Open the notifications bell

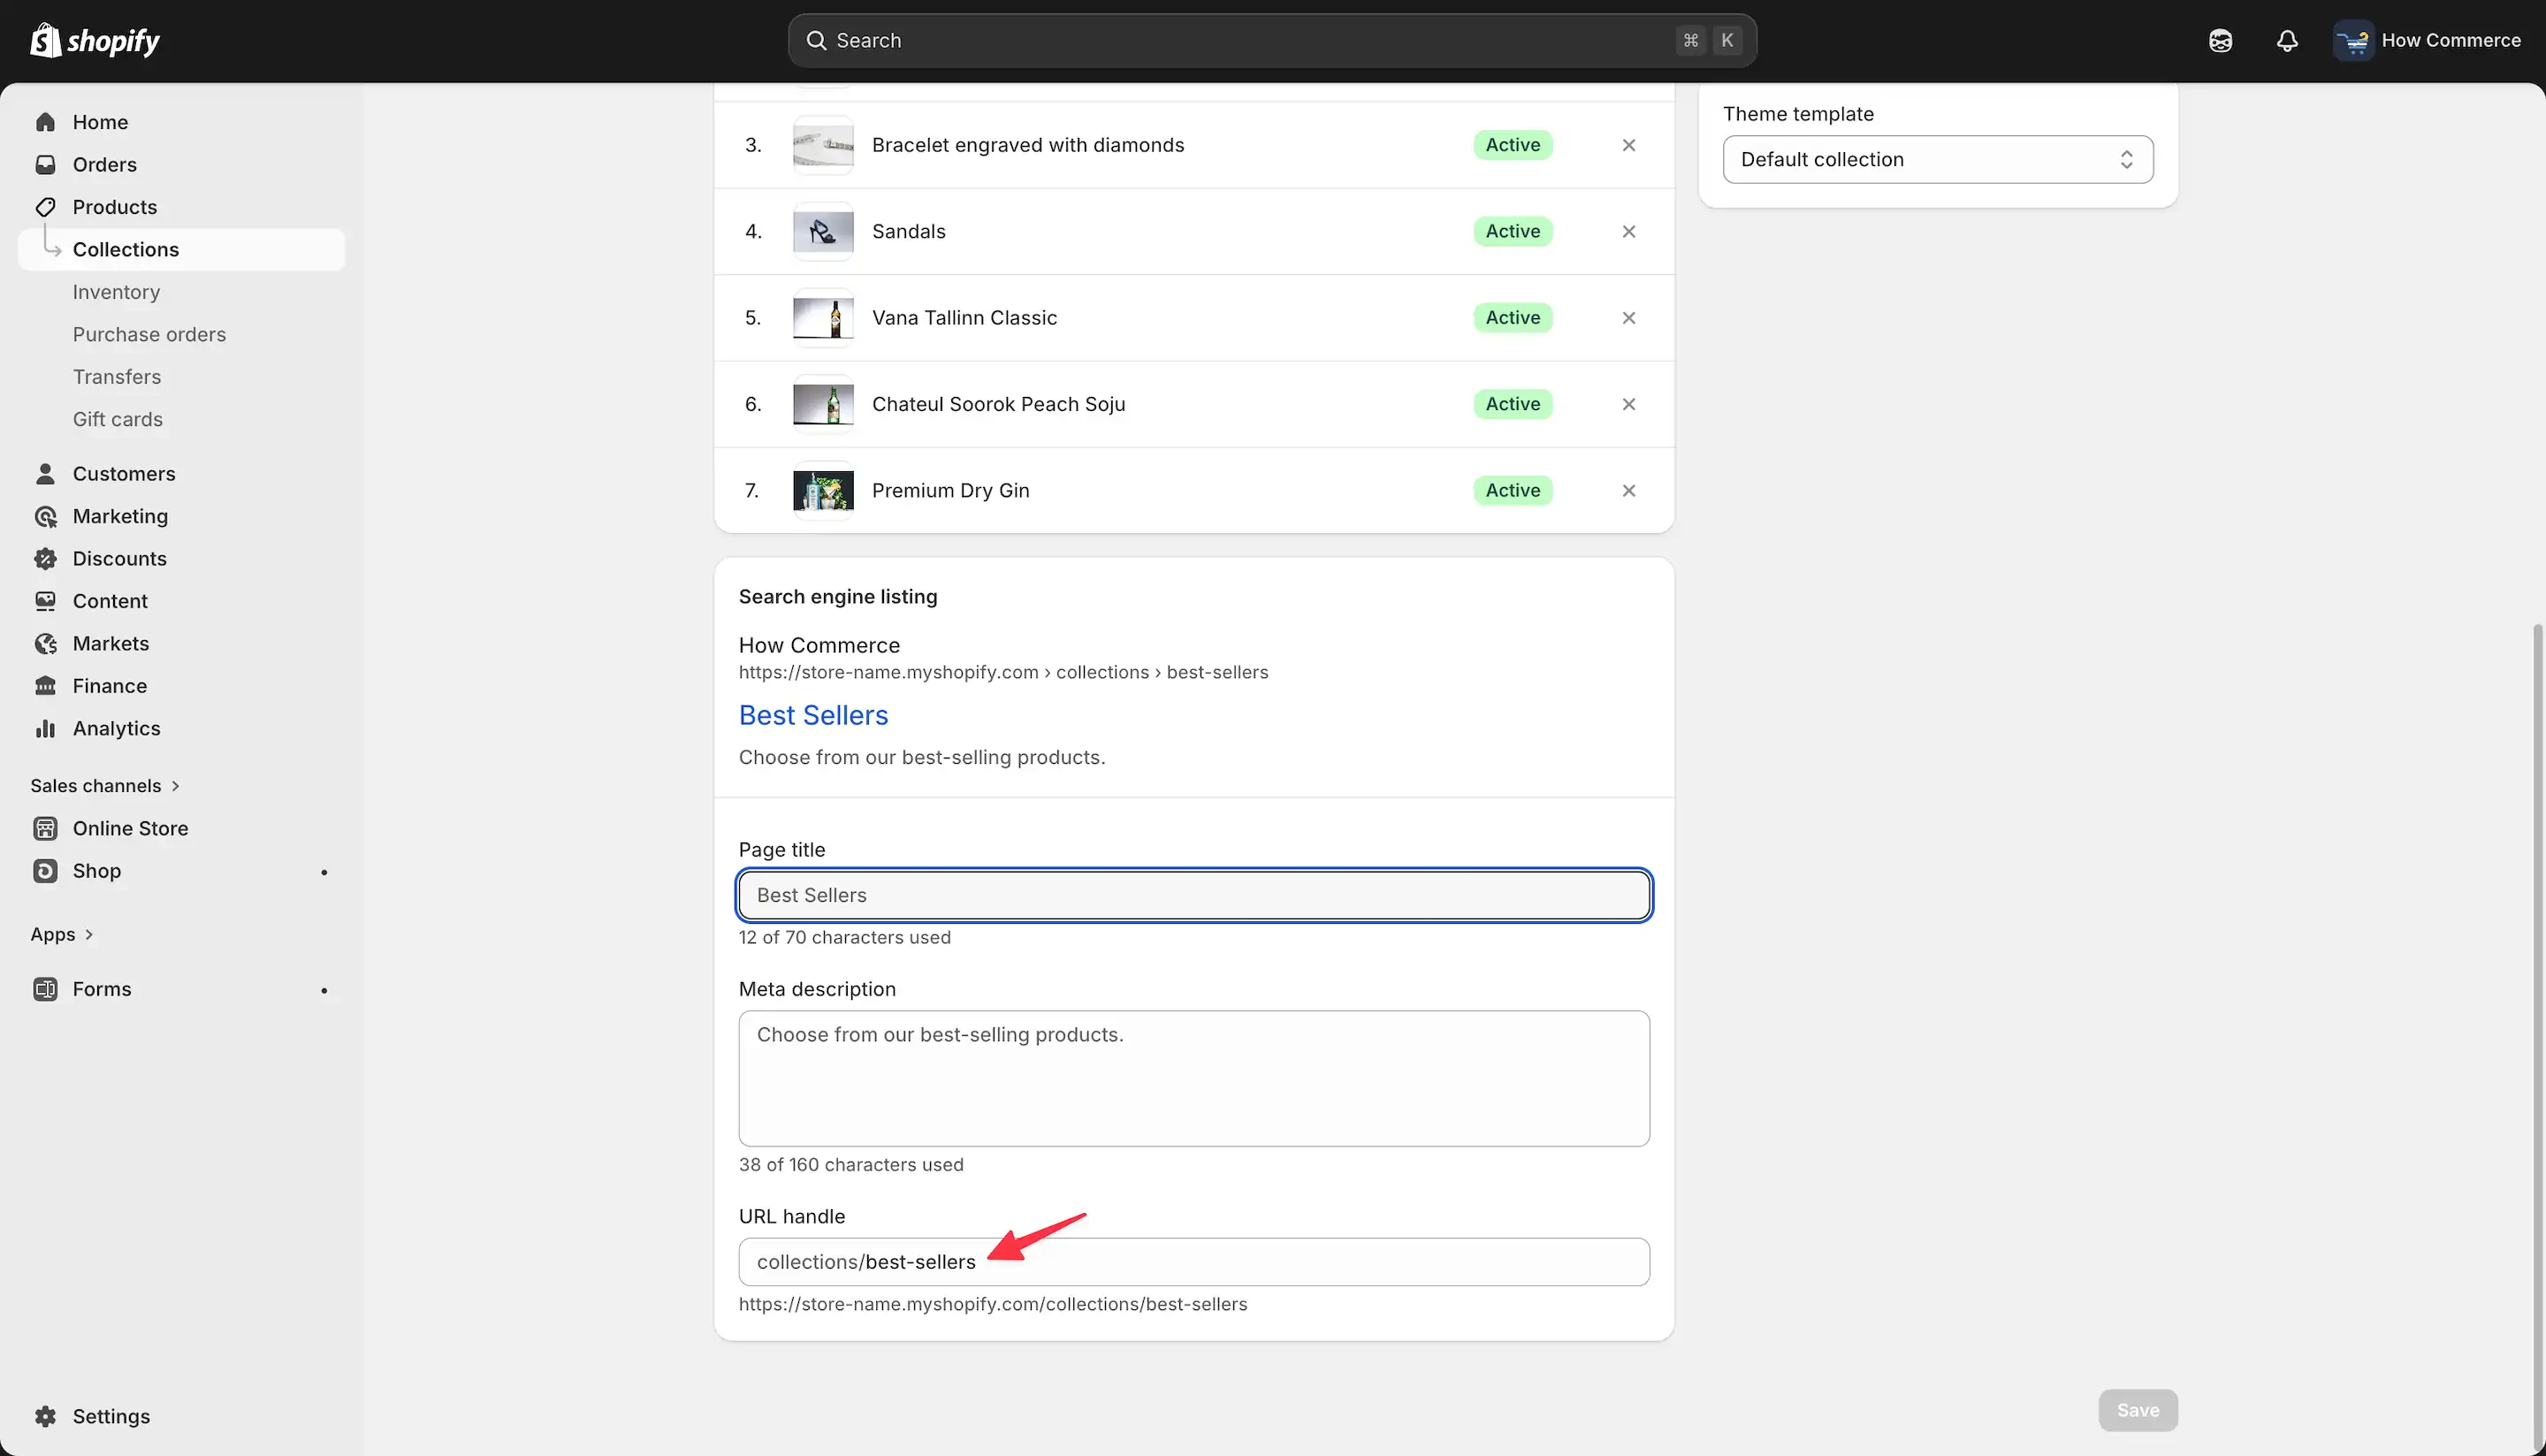pos(2287,41)
